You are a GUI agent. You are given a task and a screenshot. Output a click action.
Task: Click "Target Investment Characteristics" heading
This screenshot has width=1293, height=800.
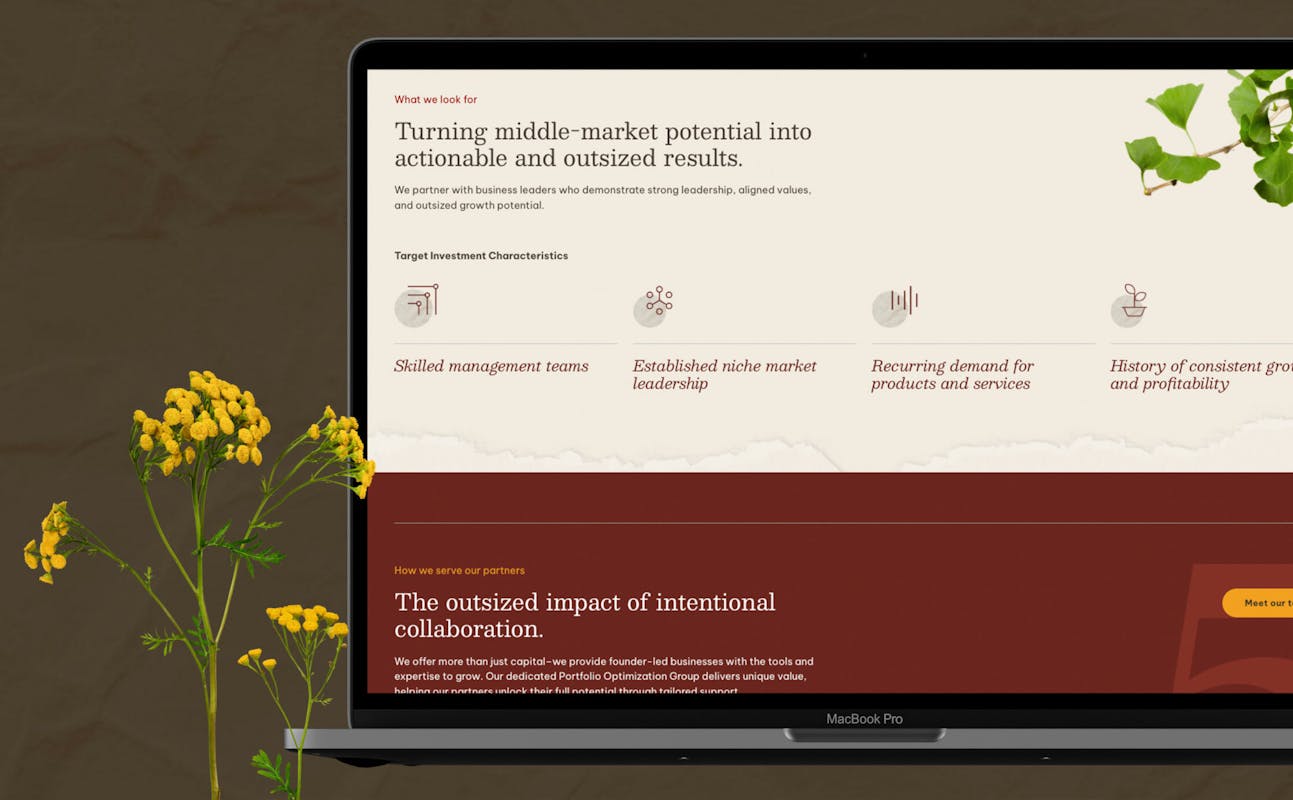pyautogui.click(x=481, y=256)
